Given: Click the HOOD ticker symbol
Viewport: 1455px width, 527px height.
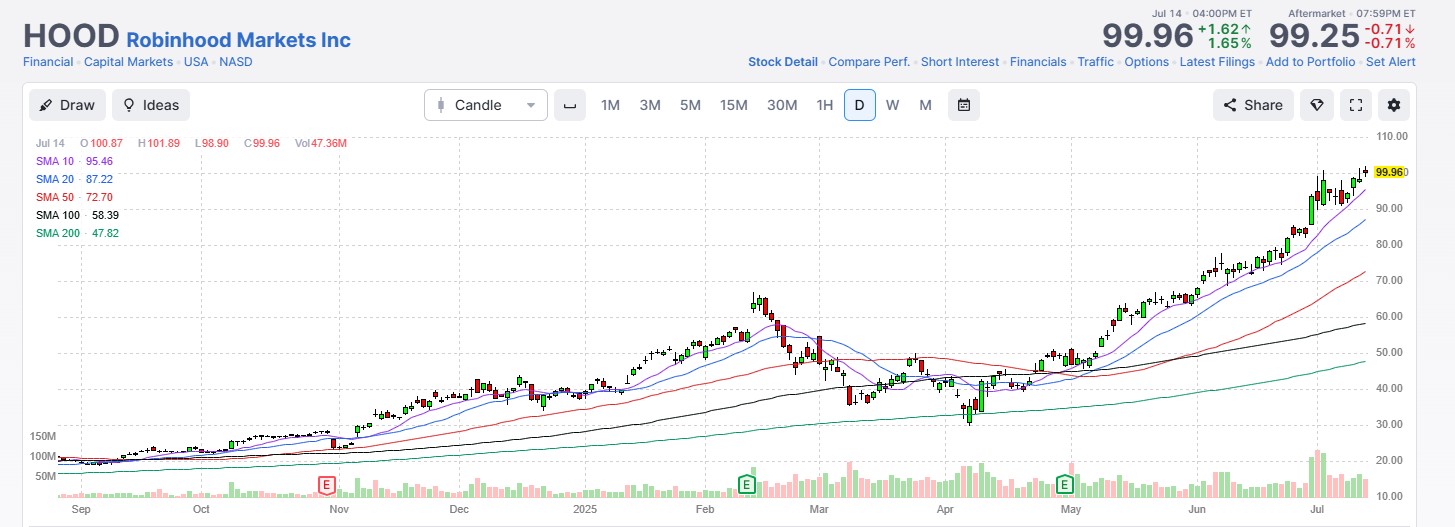Looking at the screenshot, I should tap(71, 36).
